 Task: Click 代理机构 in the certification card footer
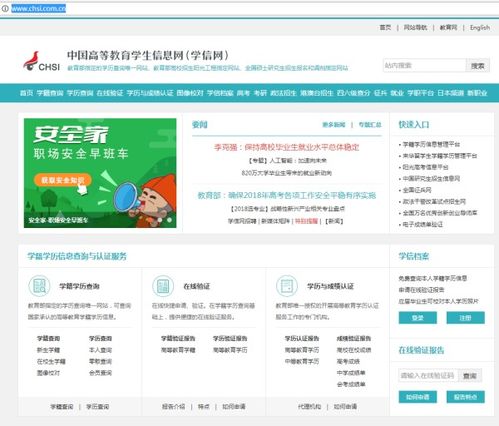pyautogui.click(x=309, y=407)
